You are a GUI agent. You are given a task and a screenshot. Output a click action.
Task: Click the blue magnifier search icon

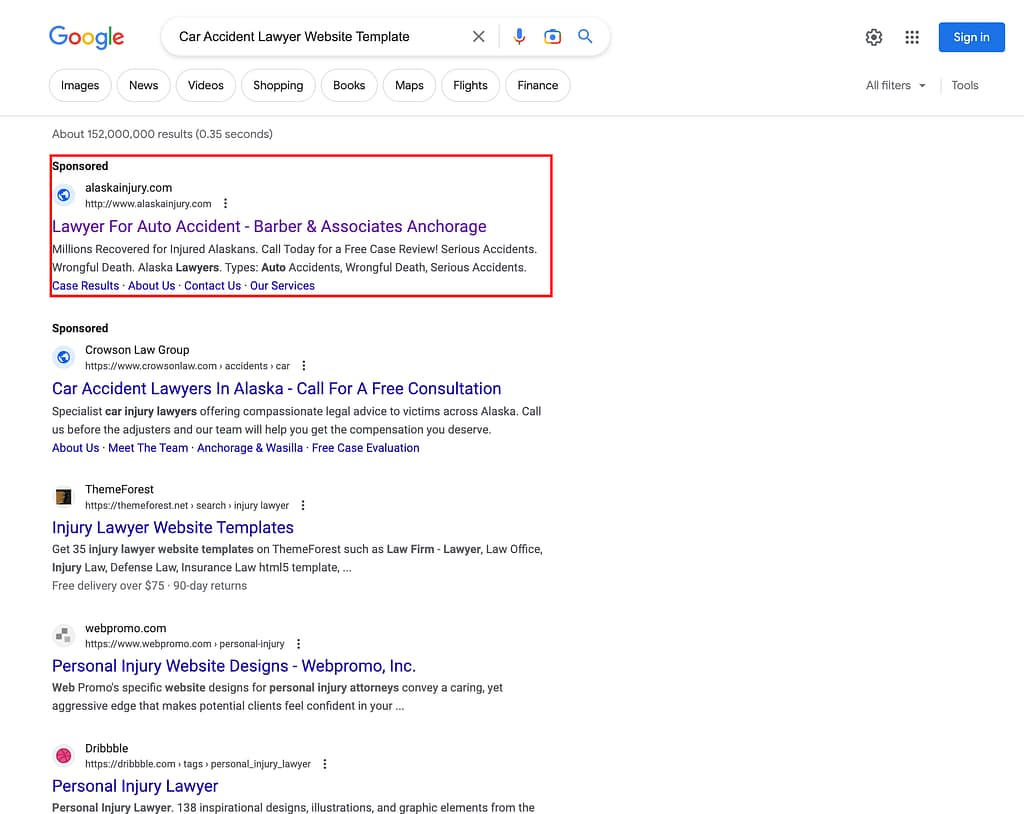point(585,36)
